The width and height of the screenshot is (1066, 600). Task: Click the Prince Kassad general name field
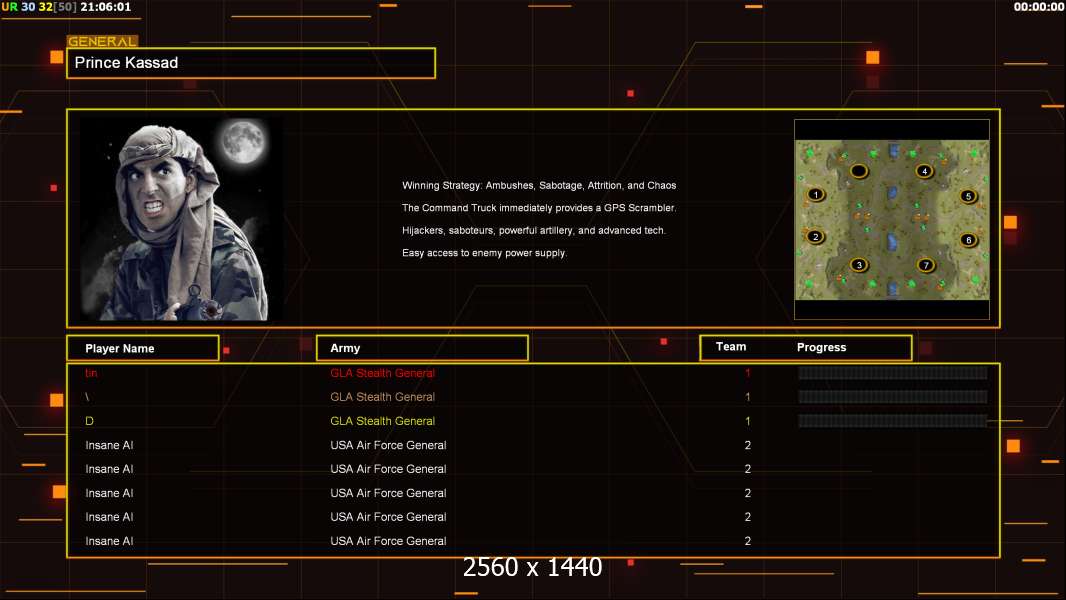click(x=251, y=63)
